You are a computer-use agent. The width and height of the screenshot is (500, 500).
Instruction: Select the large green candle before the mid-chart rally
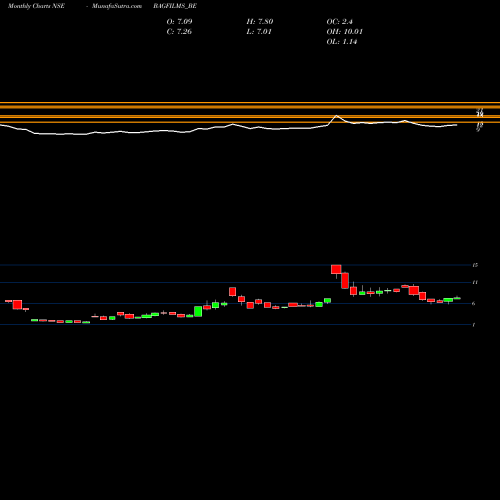coord(198,311)
